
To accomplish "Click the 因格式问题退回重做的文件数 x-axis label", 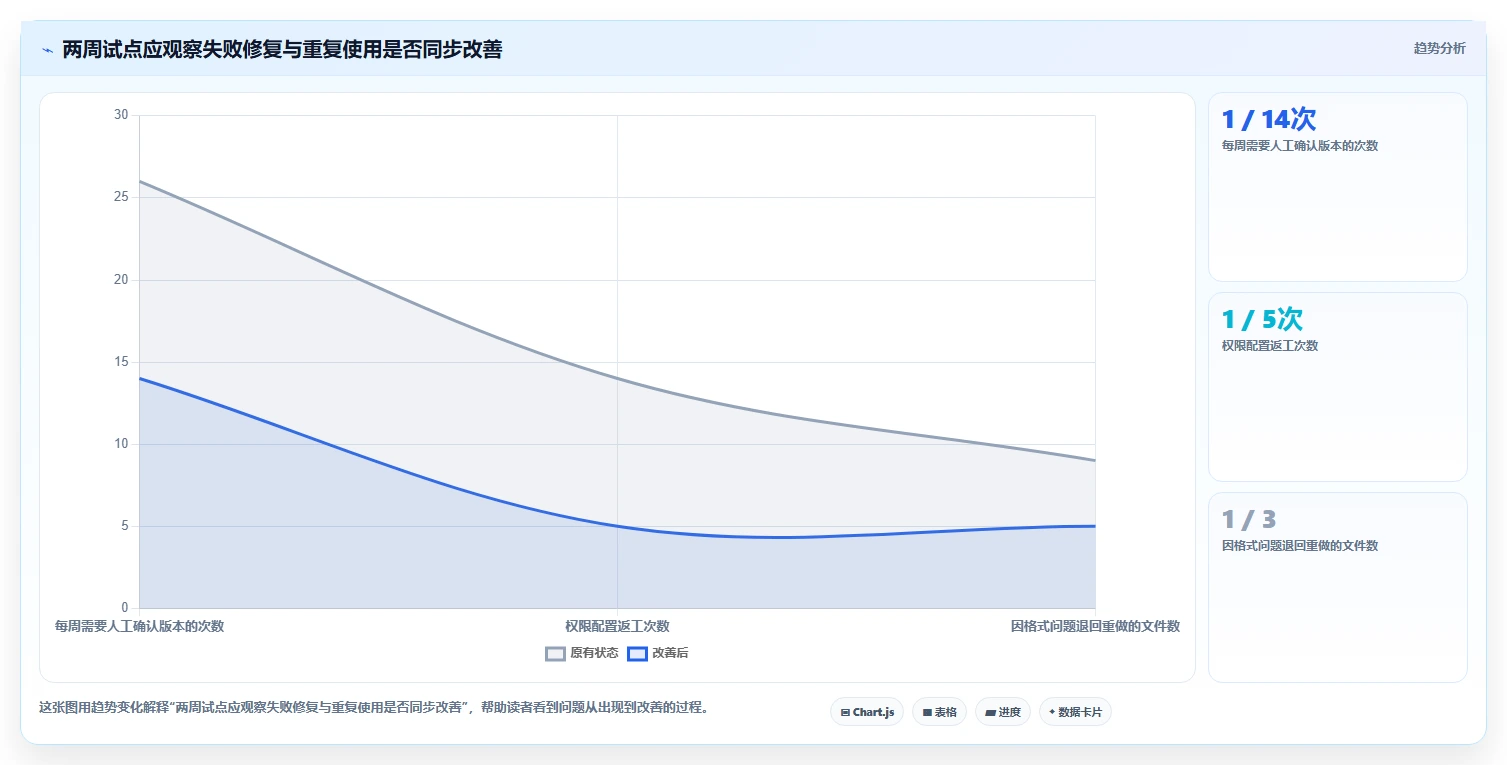I will tap(1095, 626).
